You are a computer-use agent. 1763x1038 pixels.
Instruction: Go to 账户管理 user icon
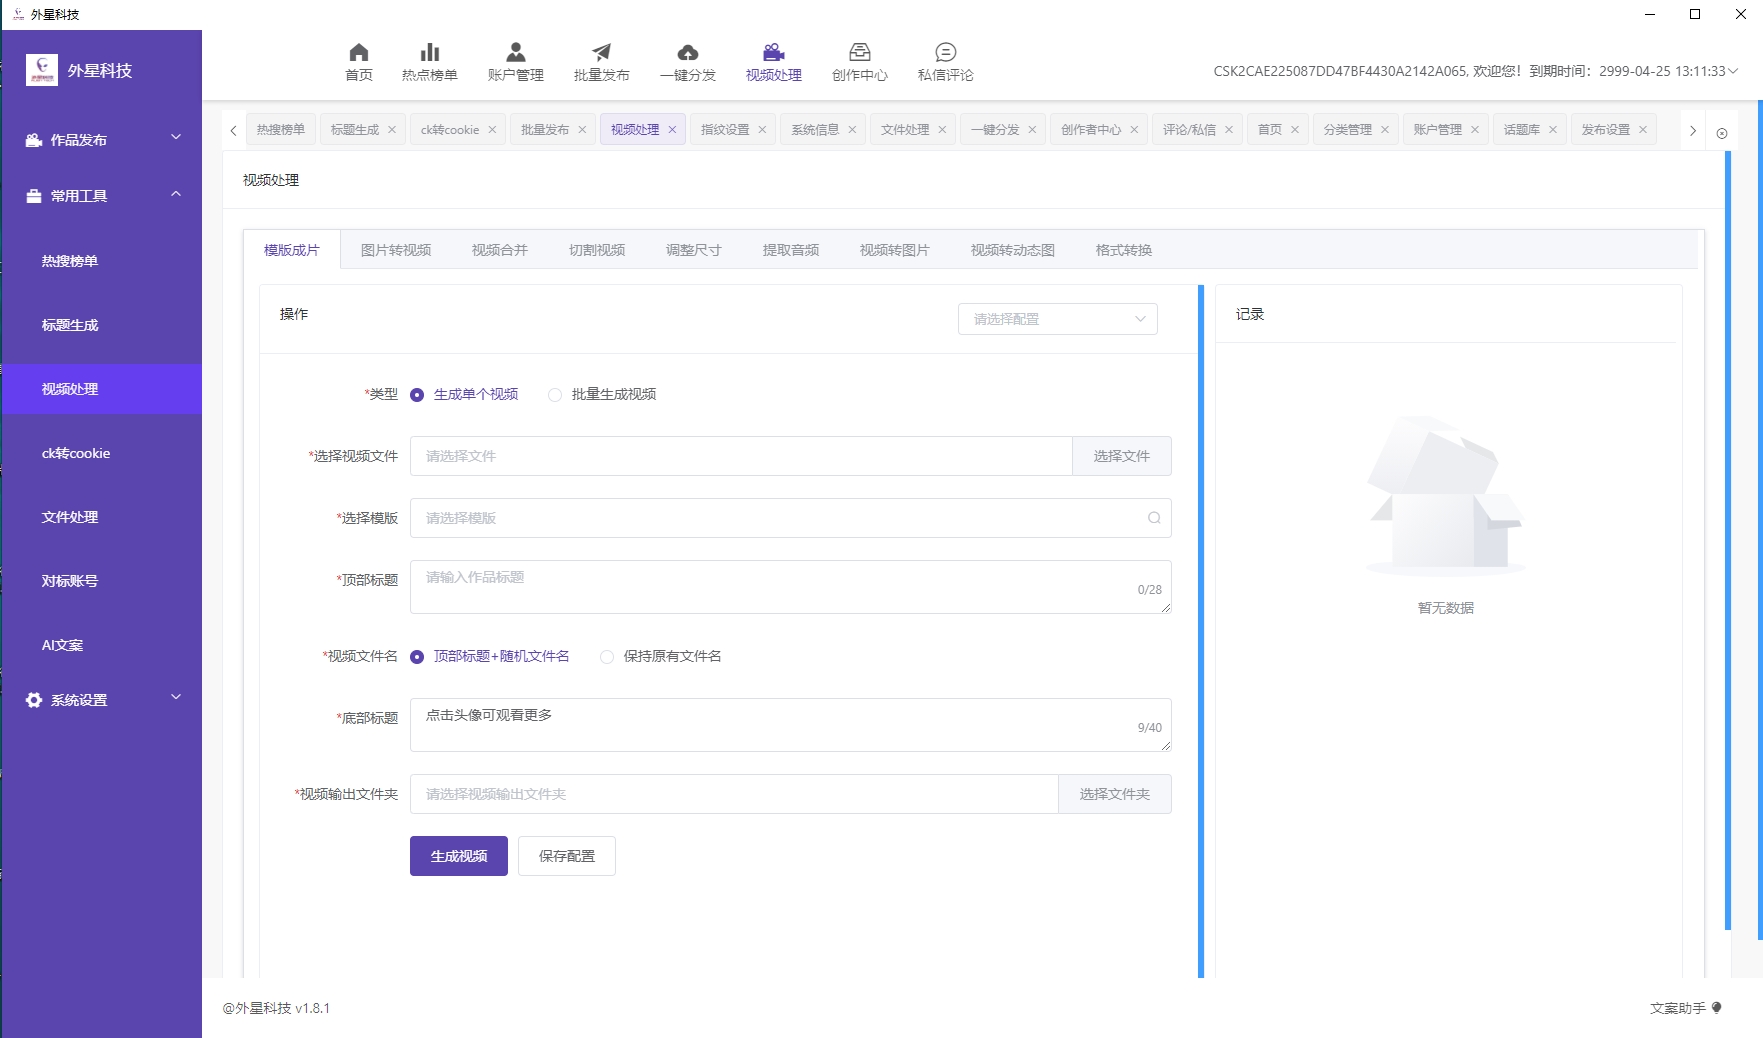[x=515, y=53]
